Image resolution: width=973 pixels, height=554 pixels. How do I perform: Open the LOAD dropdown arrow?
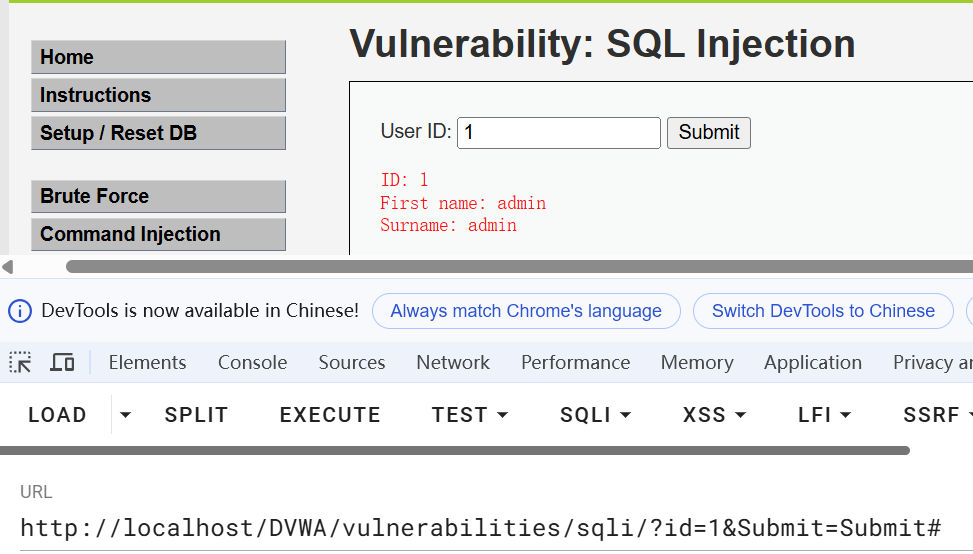coord(125,415)
